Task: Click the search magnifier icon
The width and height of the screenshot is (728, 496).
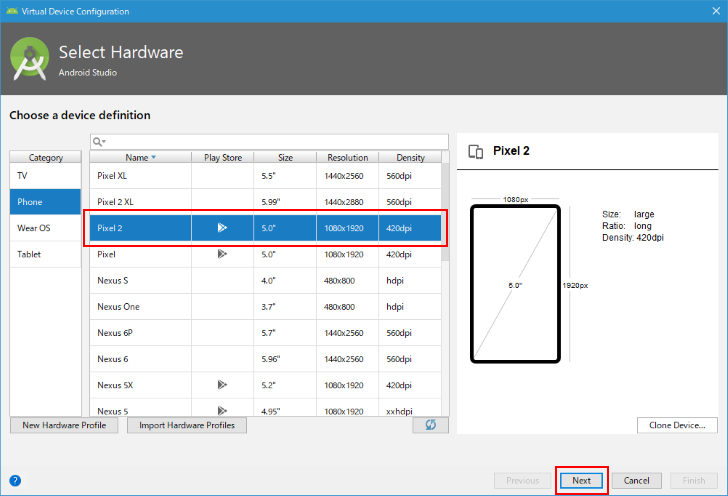Action: coord(98,142)
